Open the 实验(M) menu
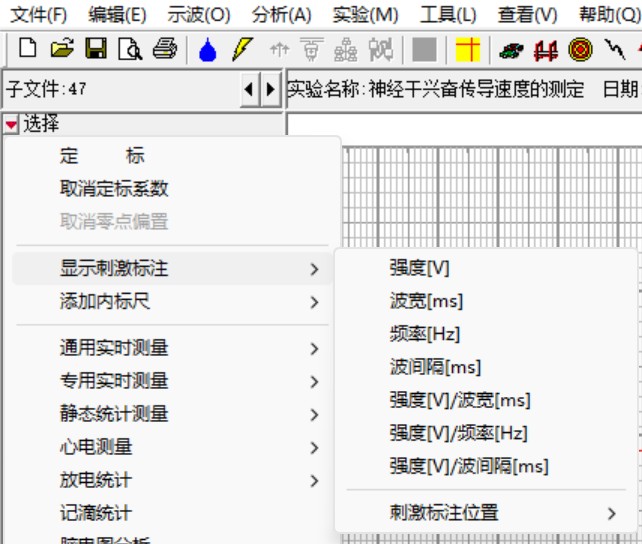Viewport: 642px width, 544px height. (x=365, y=15)
